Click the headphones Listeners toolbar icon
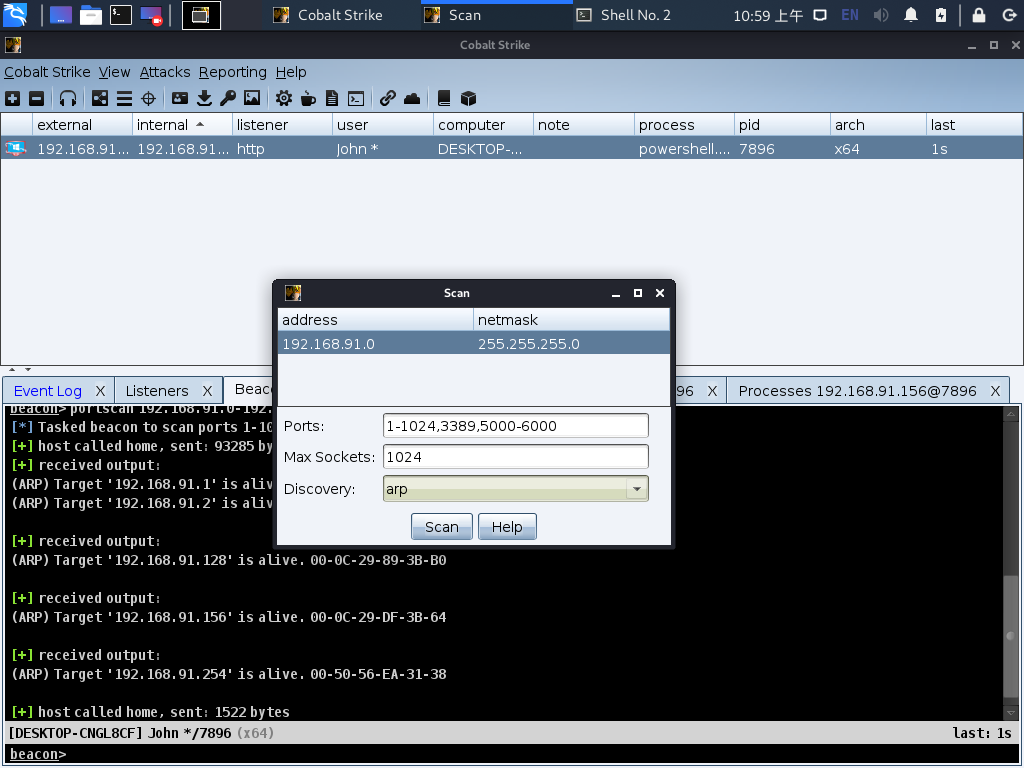The height and width of the screenshot is (768, 1024). pyautogui.click(x=68, y=98)
